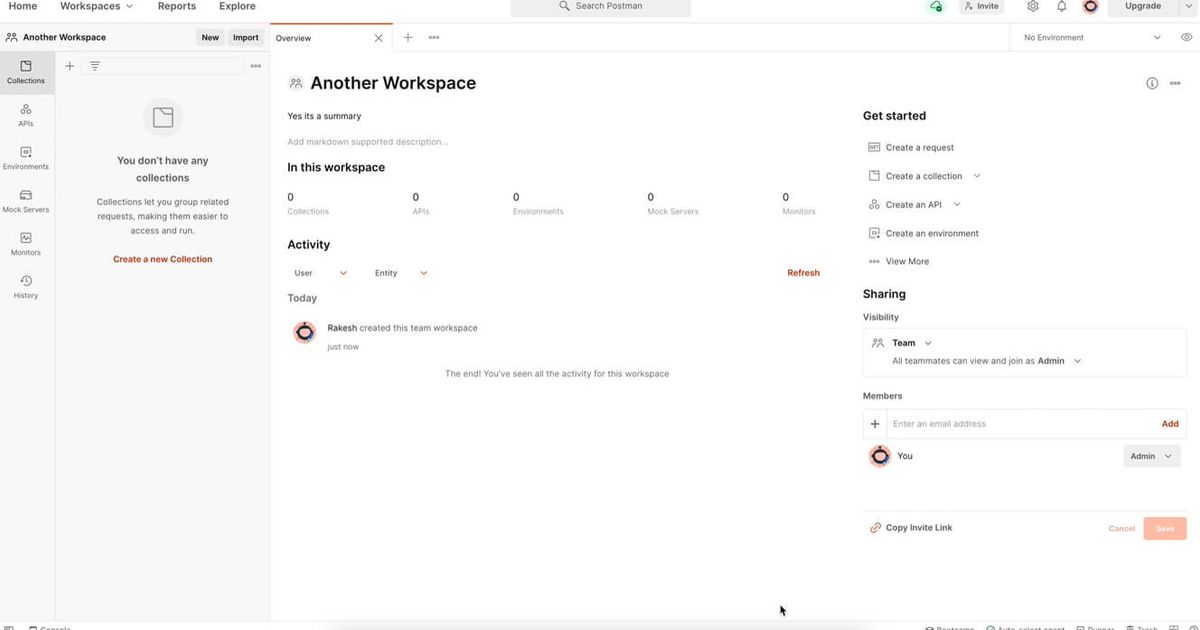The width and height of the screenshot is (1200, 630).
Task: Click the Save button
Action: pyautogui.click(x=1165, y=528)
